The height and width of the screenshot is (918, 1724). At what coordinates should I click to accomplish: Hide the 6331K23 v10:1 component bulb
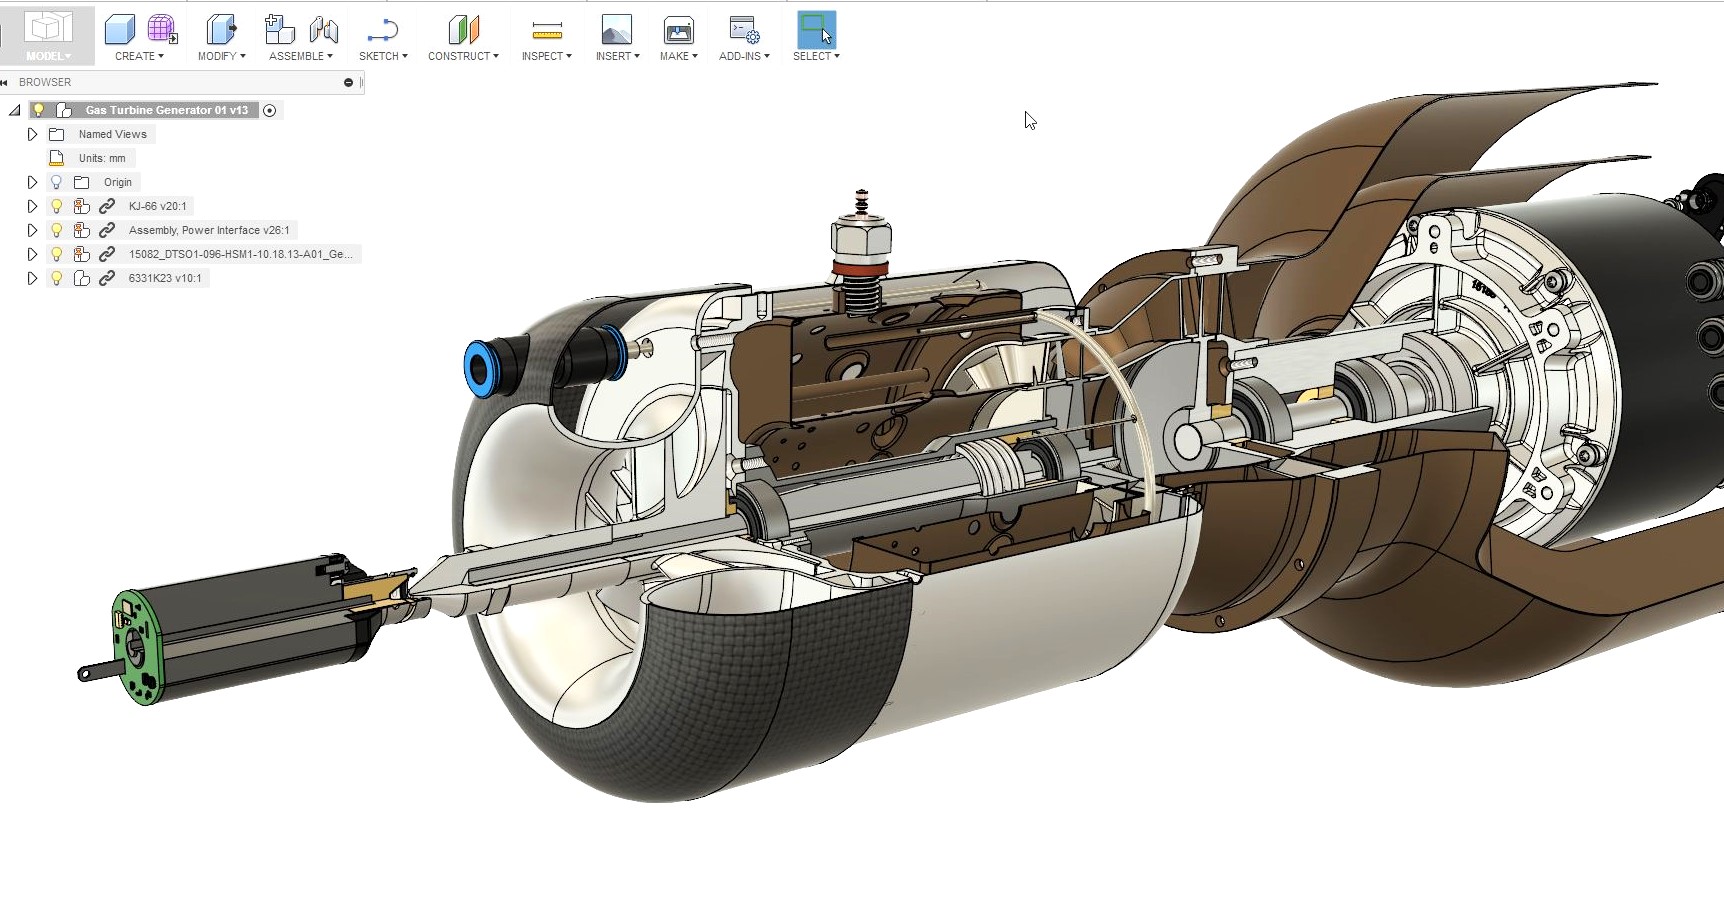coord(57,278)
